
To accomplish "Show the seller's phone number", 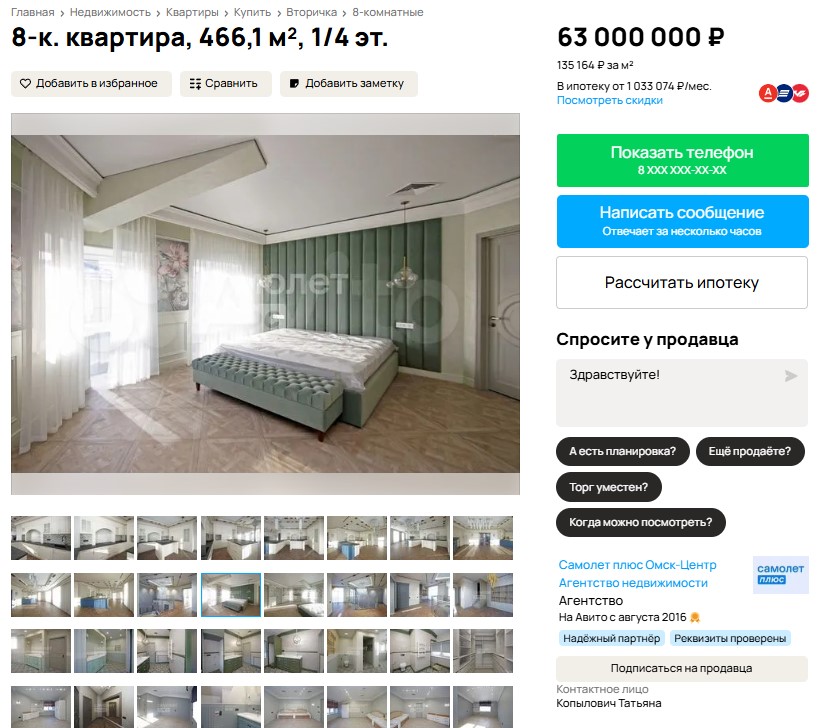I will click(682, 160).
